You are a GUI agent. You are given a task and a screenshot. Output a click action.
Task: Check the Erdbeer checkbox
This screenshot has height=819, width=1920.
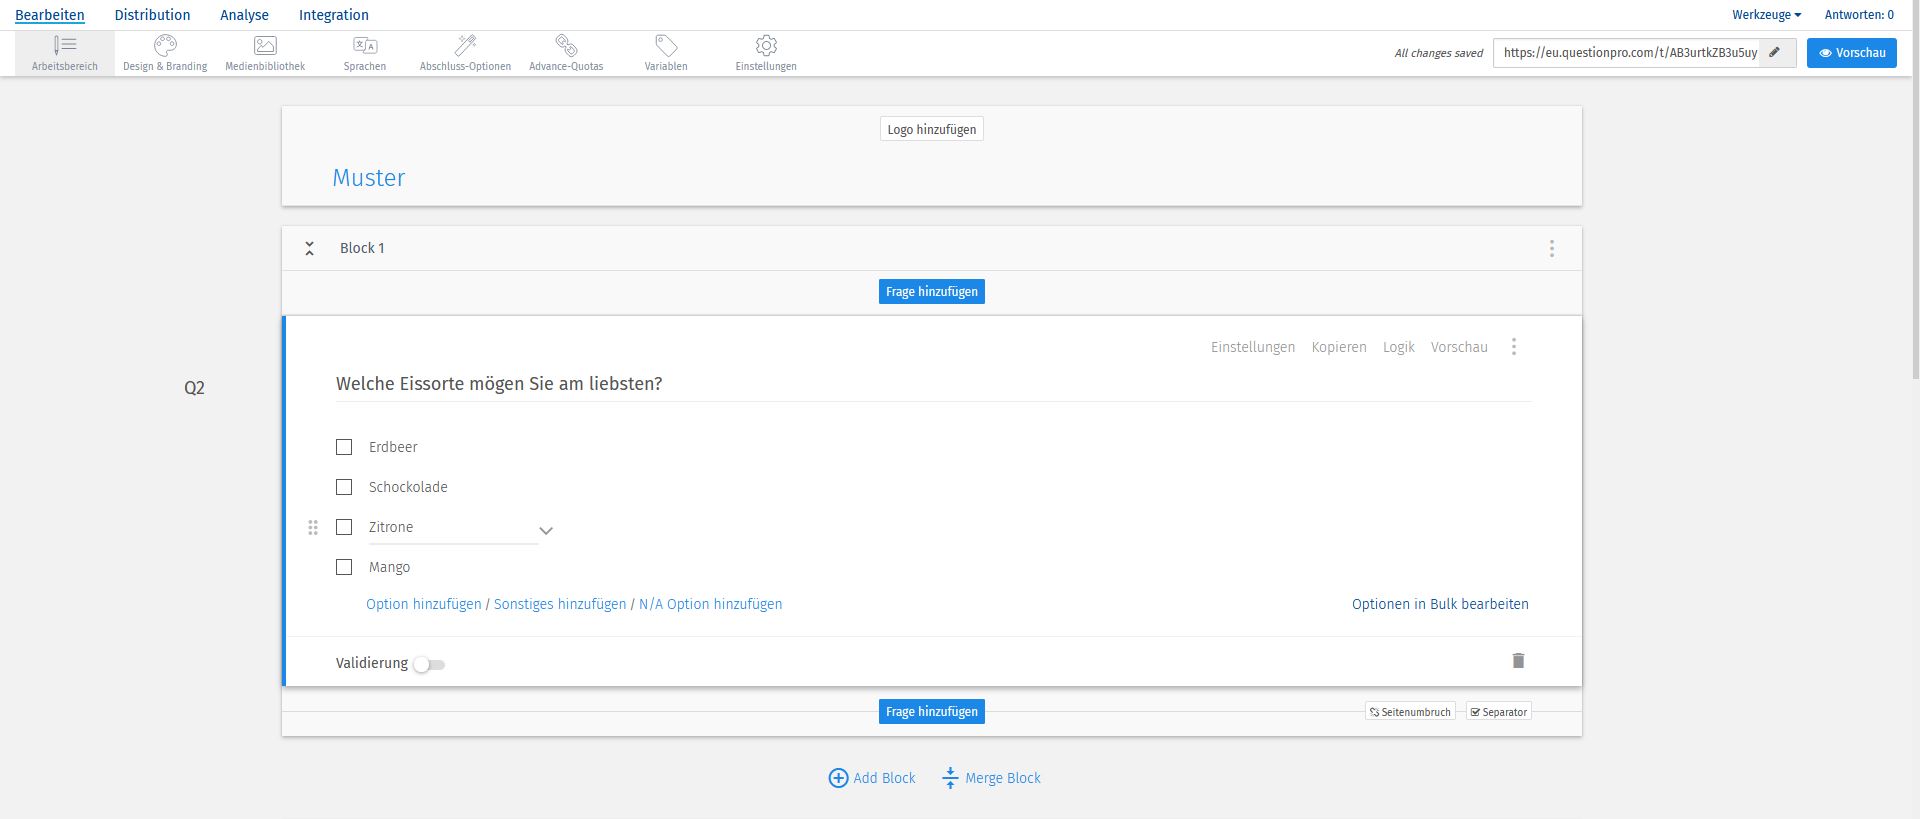click(x=344, y=447)
